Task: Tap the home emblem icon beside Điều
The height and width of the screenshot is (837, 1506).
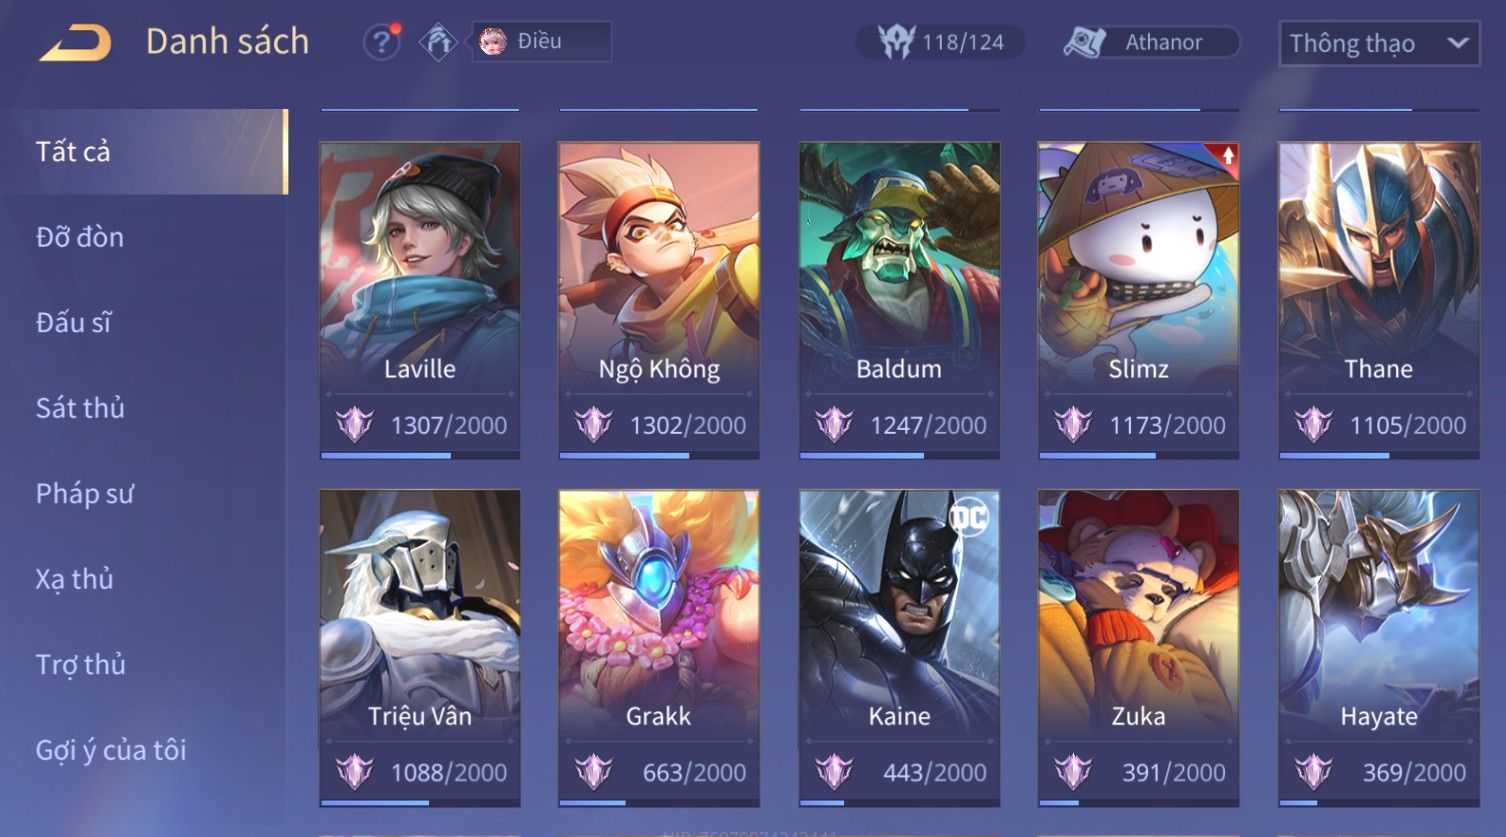Action: coord(438,42)
